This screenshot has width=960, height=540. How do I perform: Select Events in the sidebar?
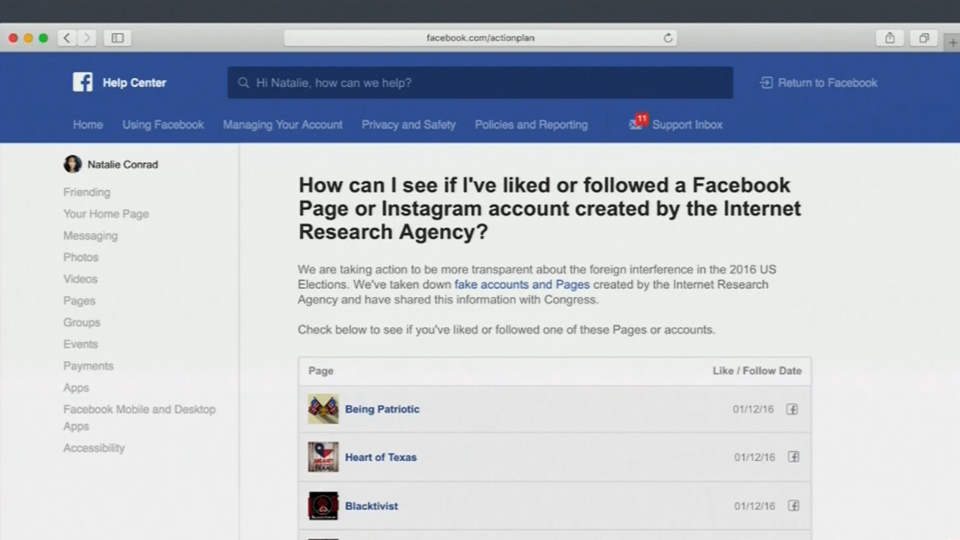80,344
